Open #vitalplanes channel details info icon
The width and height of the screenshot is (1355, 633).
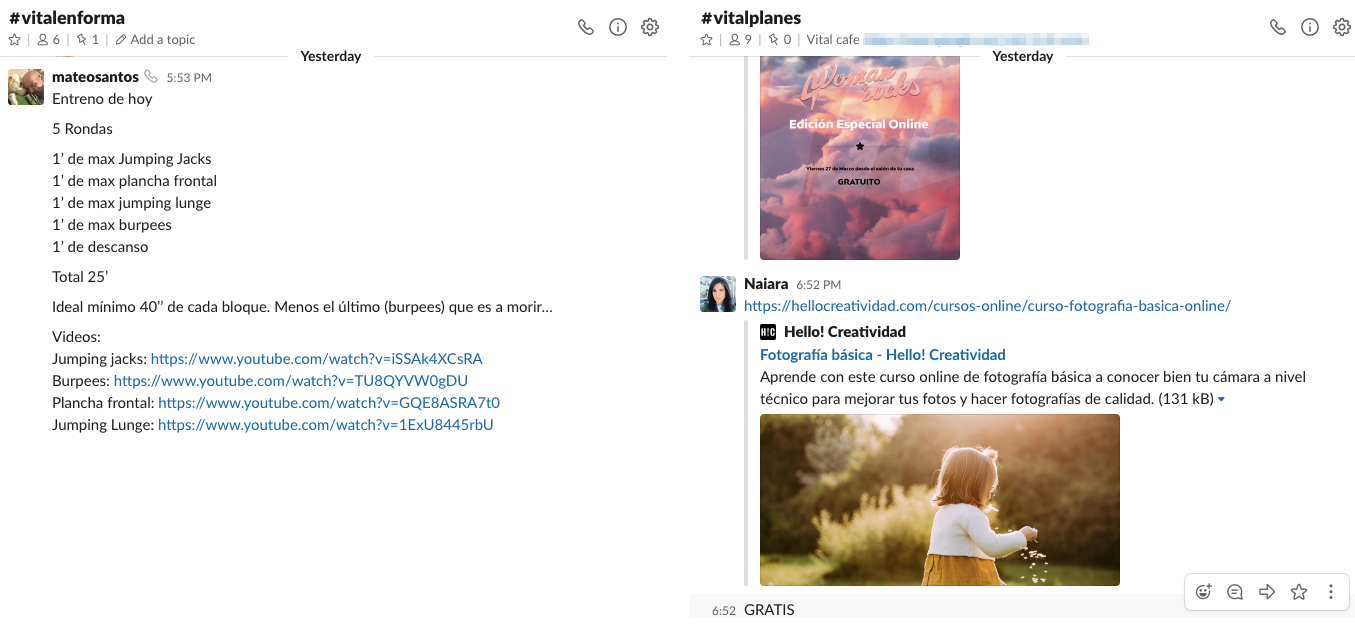pyautogui.click(x=1310, y=27)
